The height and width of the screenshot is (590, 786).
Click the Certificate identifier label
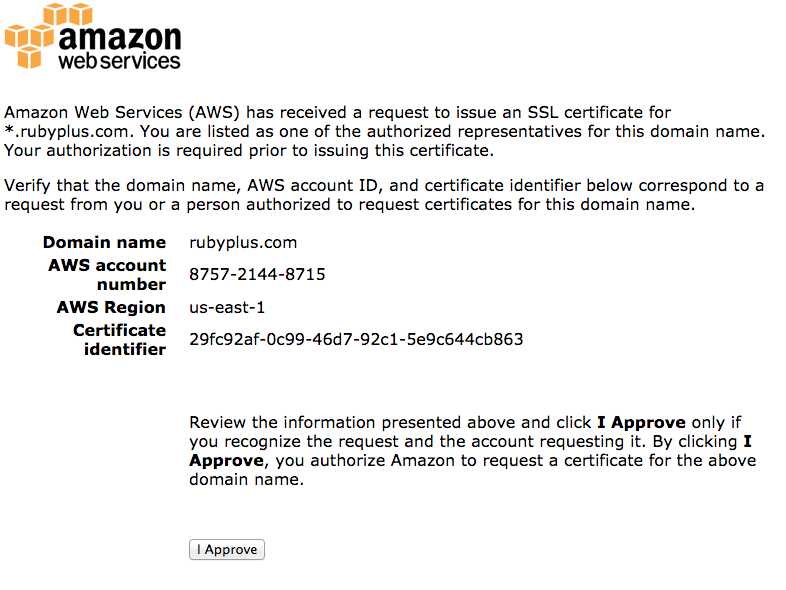(119, 339)
